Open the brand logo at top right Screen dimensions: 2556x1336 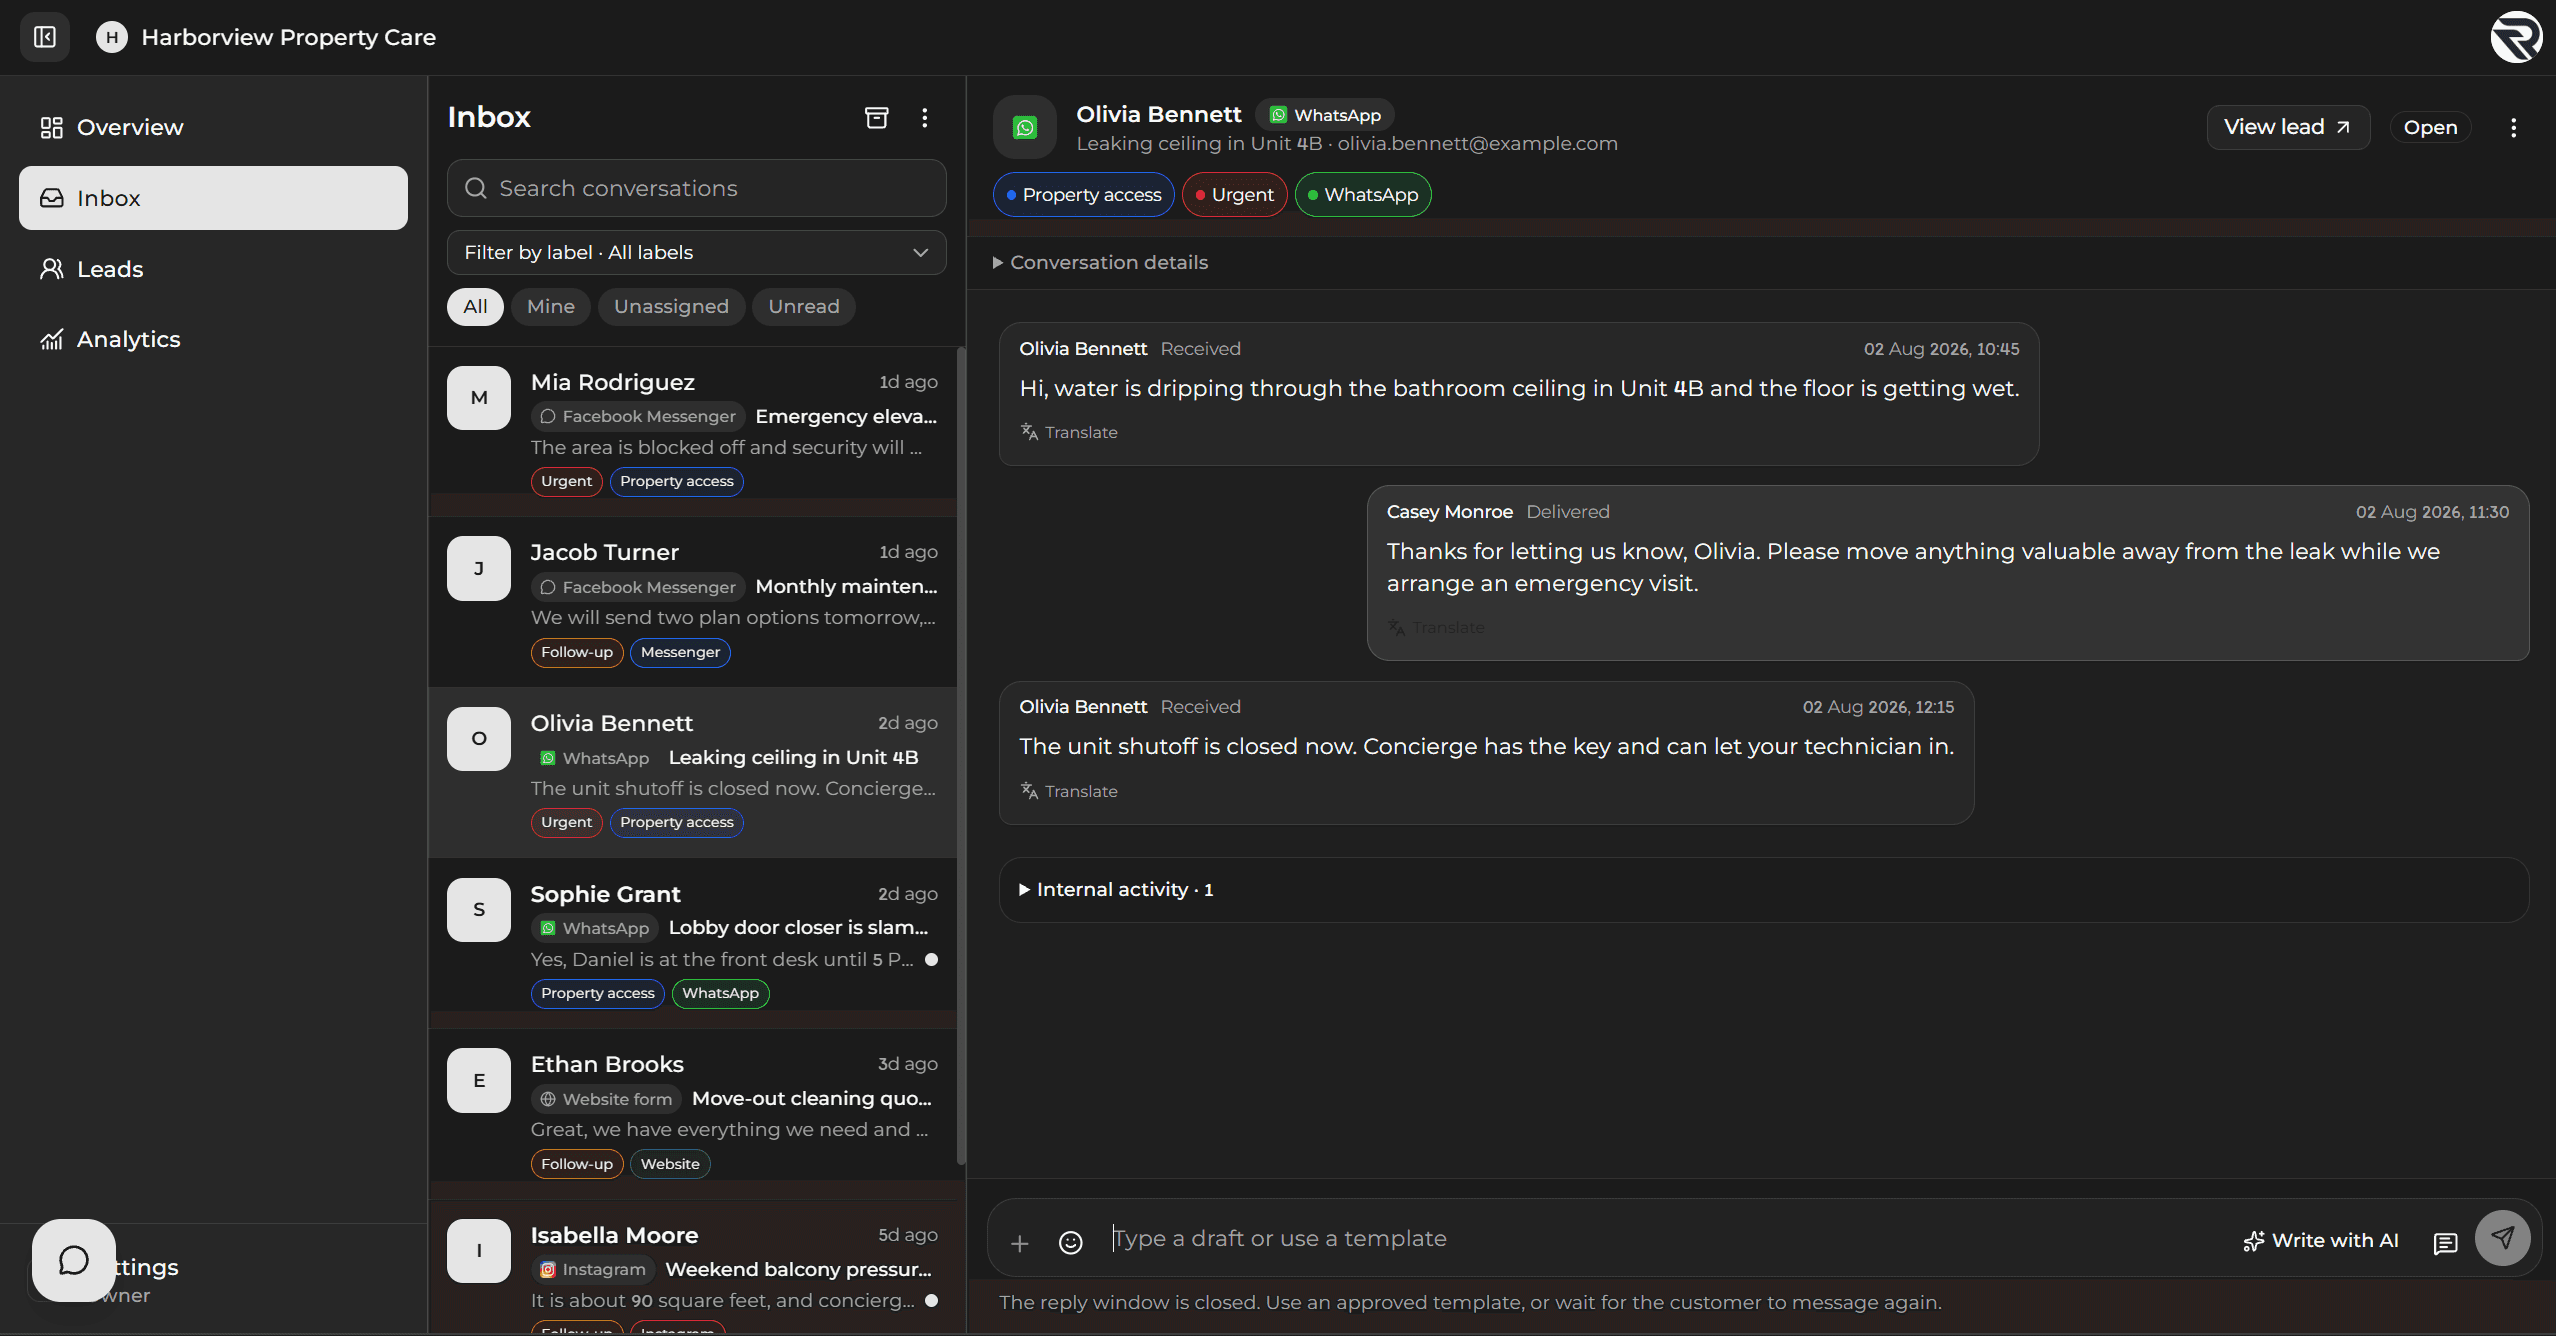click(x=2516, y=37)
